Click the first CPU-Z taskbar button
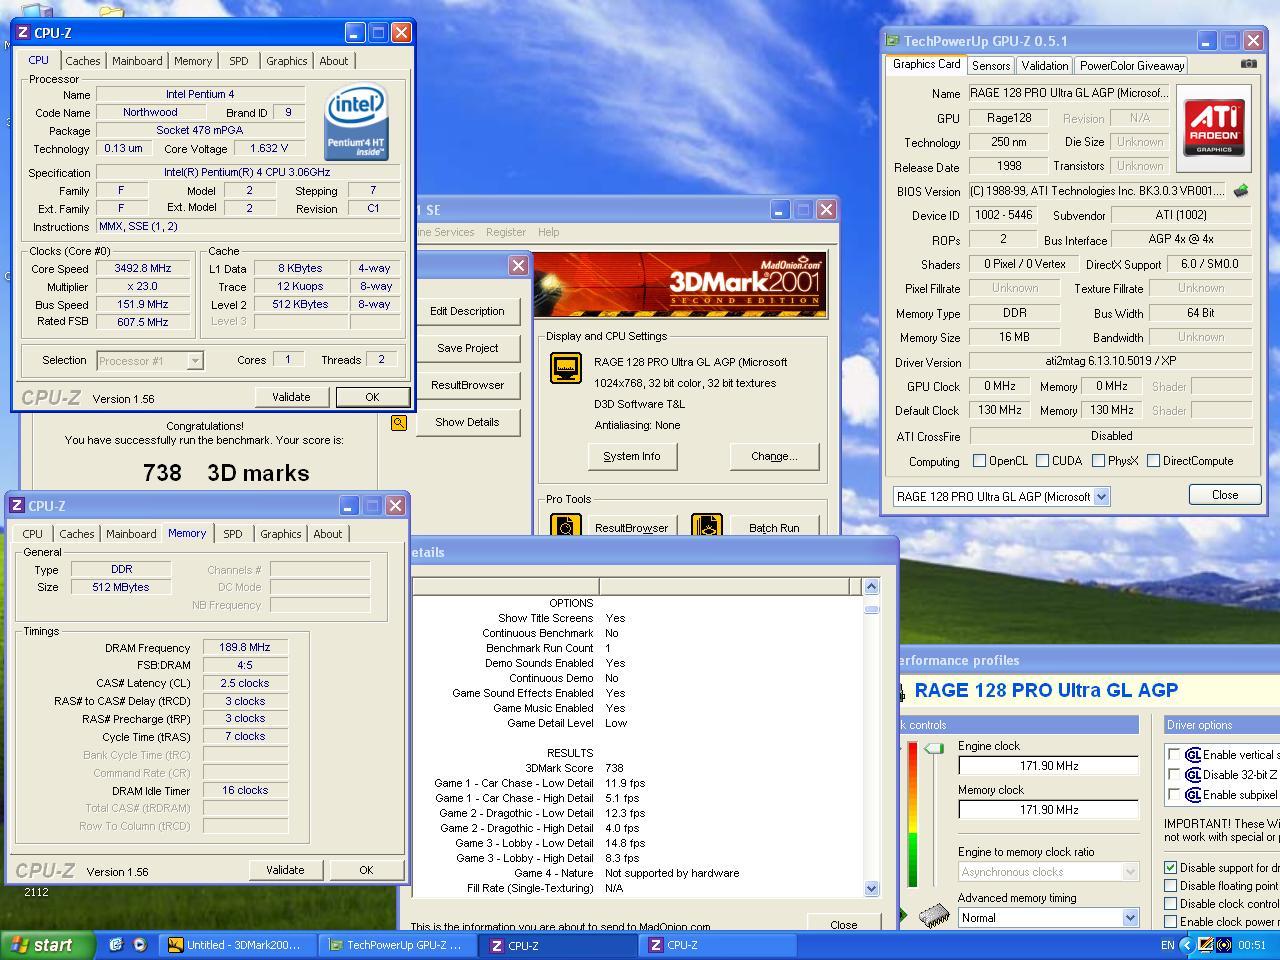The width and height of the screenshot is (1280, 960). 559,945
